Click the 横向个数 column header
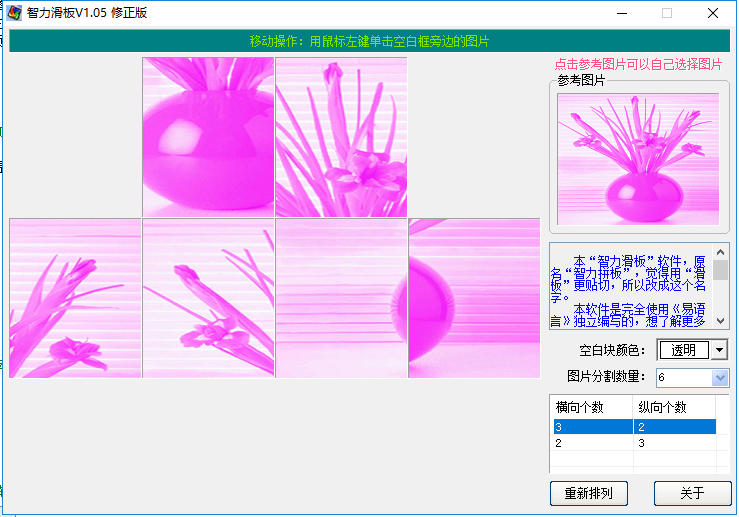 (x=591, y=408)
